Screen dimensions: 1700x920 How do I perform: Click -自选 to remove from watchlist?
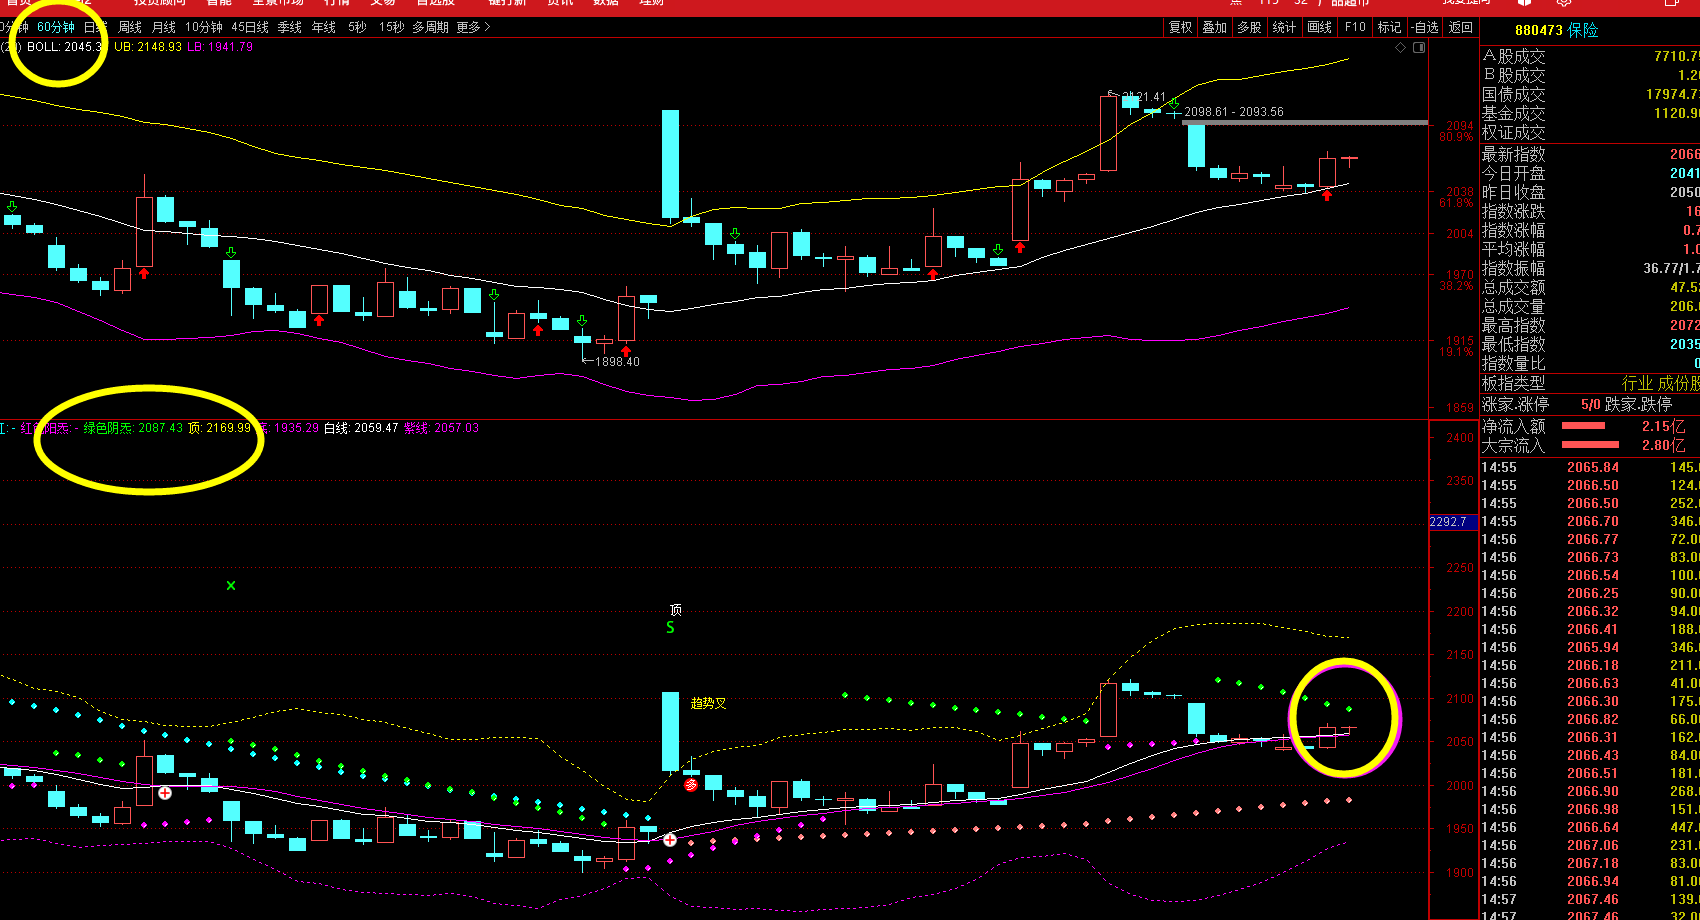tap(1425, 27)
